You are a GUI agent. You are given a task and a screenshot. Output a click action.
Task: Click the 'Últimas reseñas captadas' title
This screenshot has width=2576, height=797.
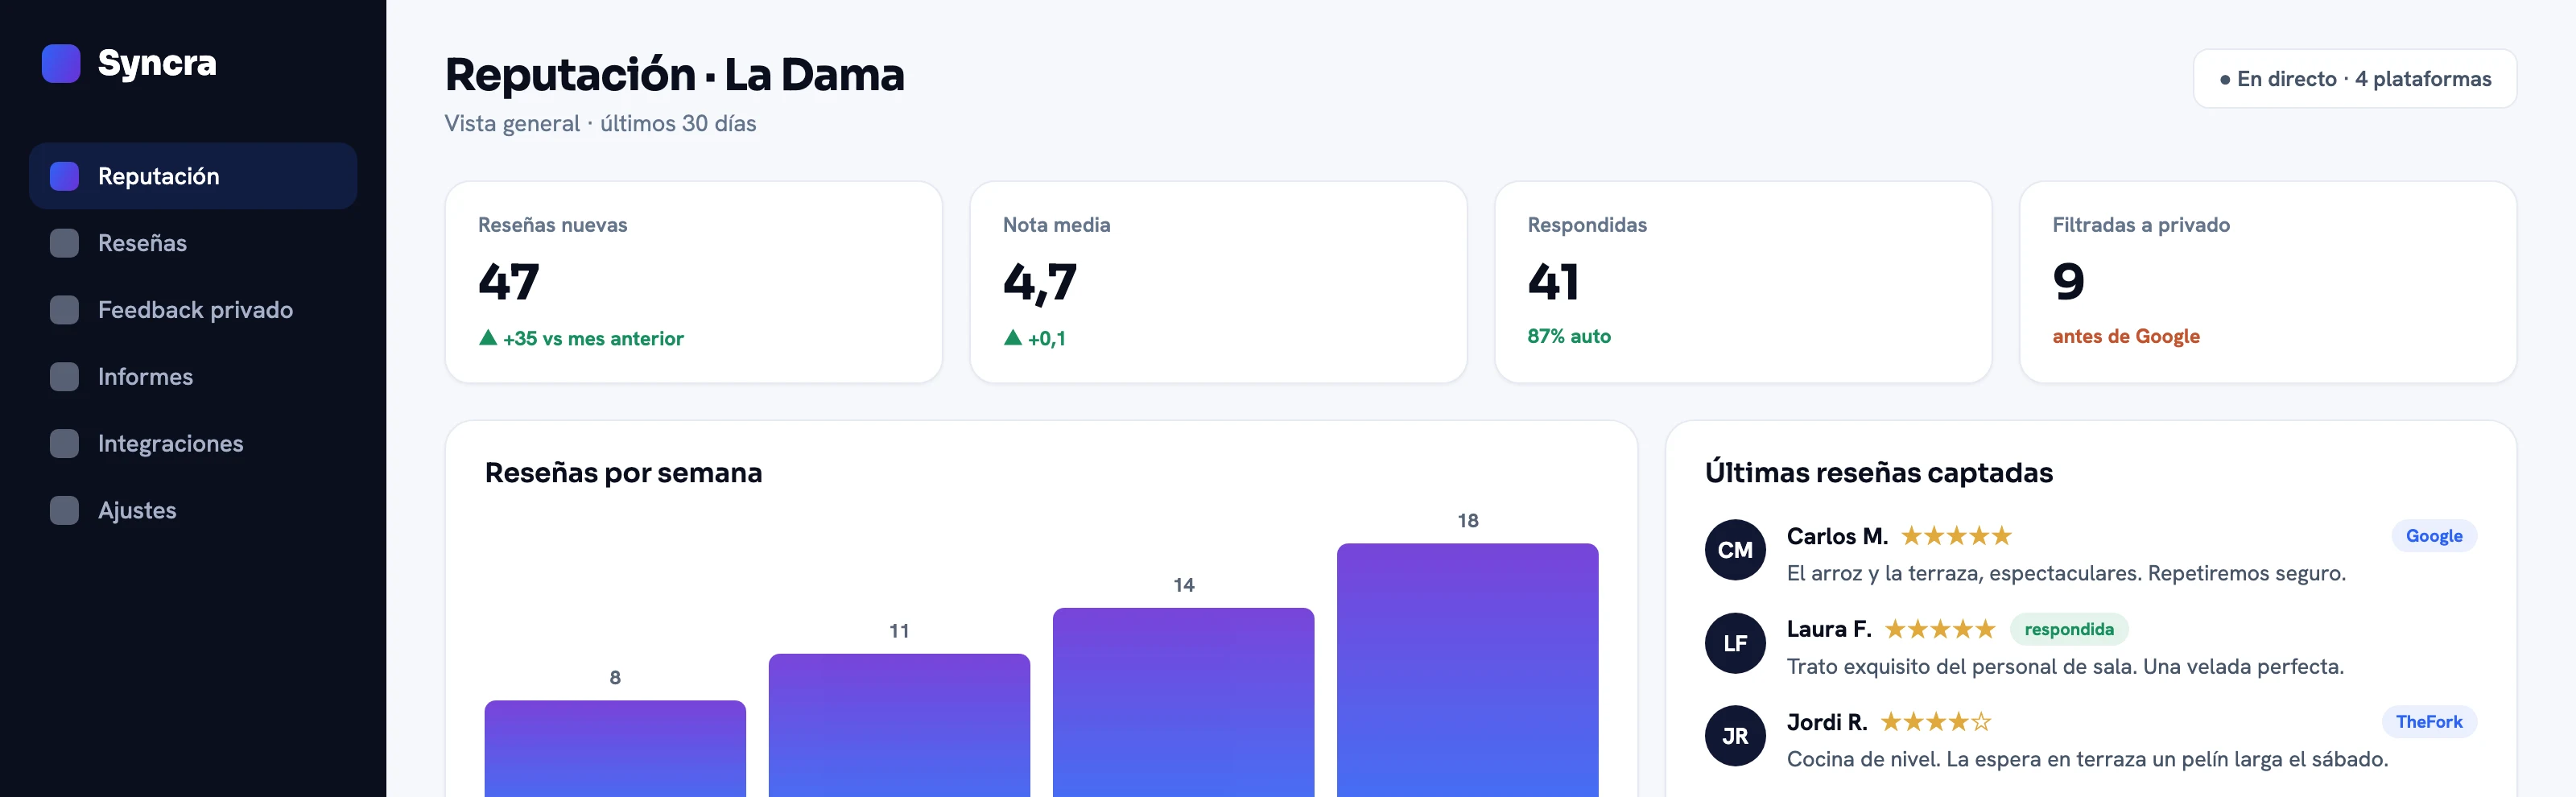1878,473
